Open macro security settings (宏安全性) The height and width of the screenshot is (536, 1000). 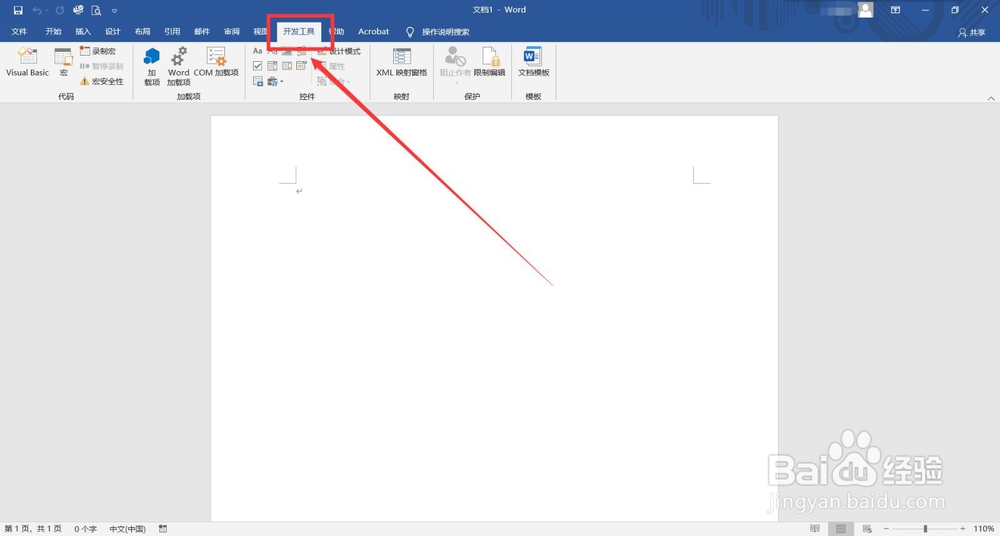[101, 81]
